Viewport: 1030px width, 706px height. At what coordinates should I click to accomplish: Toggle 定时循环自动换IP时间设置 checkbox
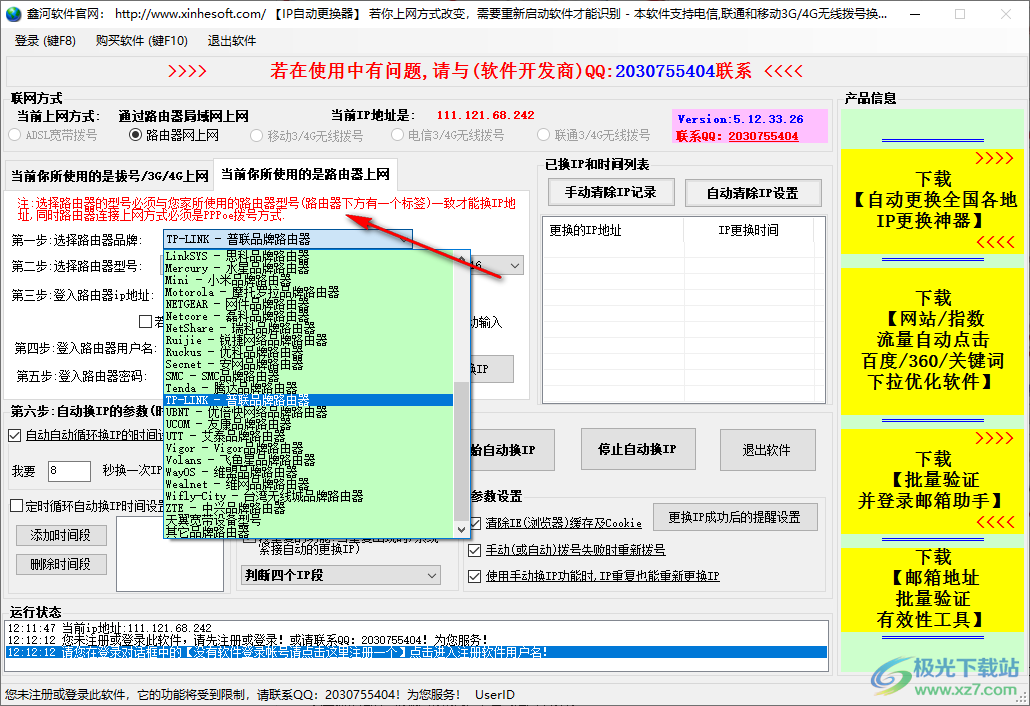tap(16, 506)
